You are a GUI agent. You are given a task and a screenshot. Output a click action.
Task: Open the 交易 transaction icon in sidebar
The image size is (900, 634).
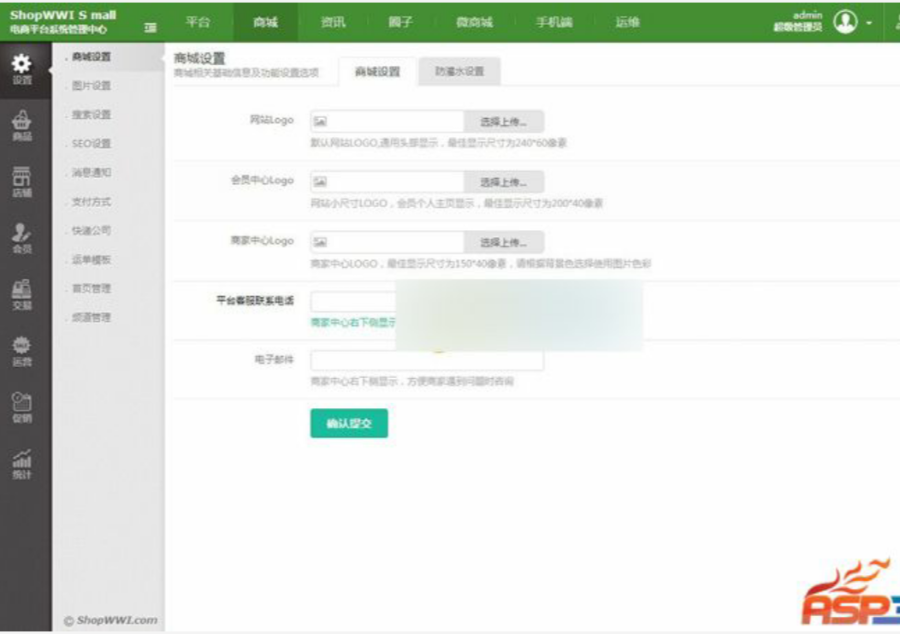pyautogui.click(x=22, y=294)
